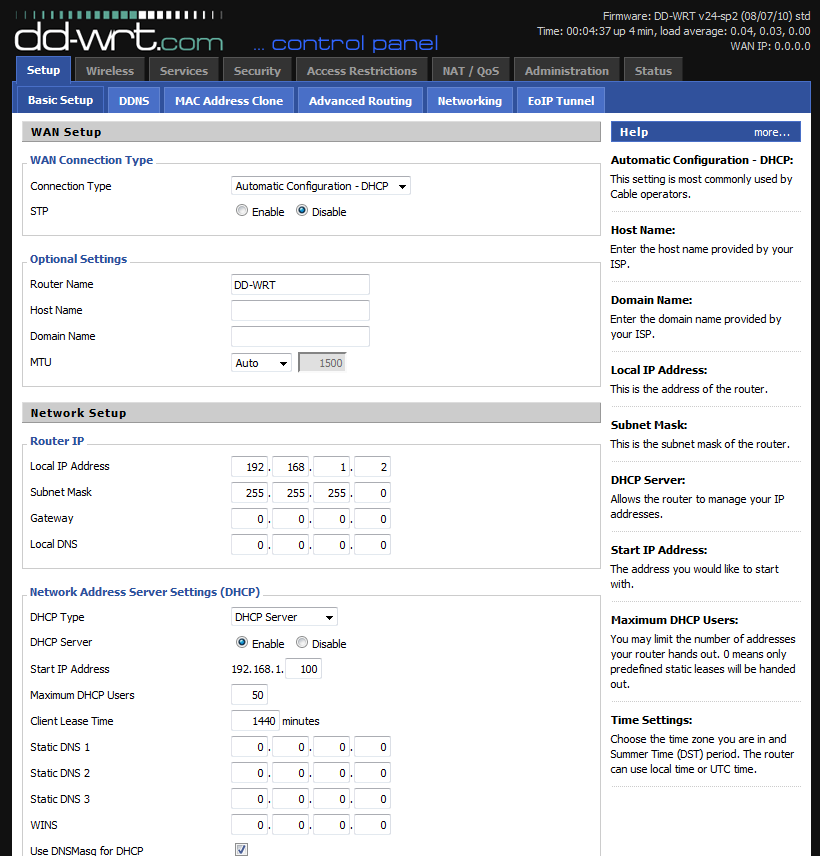Image resolution: width=820 pixels, height=856 pixels.
Task: Enable the STP radio button
Action: [x=242, y=211]
